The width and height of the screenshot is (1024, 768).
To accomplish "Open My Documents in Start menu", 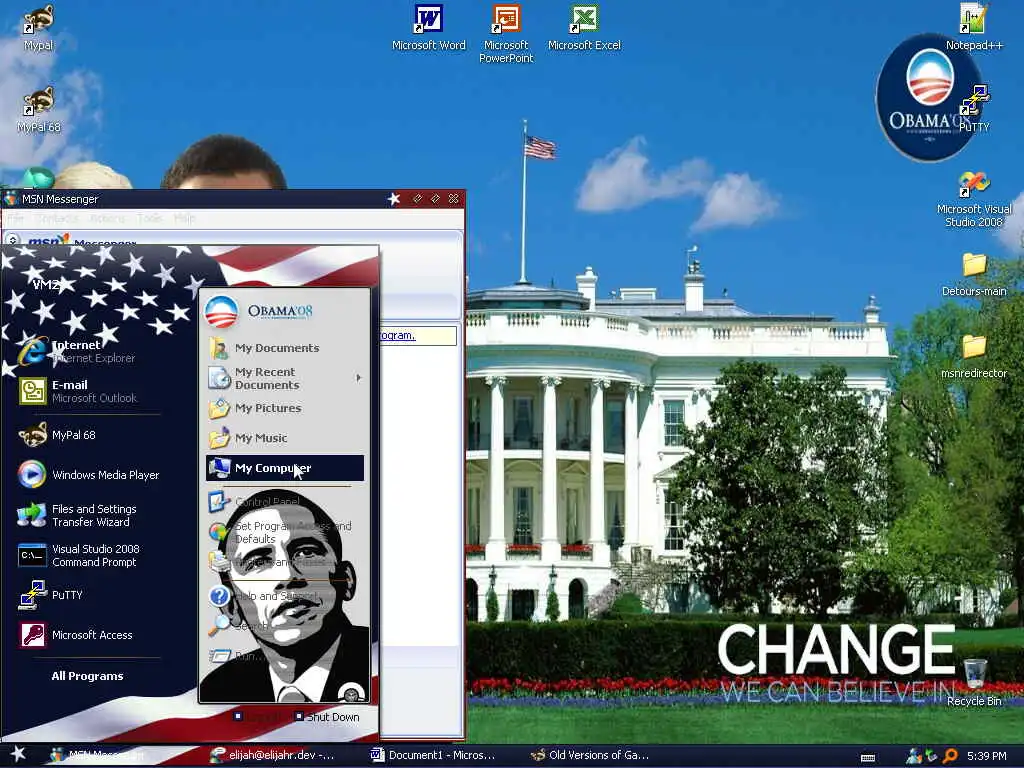I will 285,347.
